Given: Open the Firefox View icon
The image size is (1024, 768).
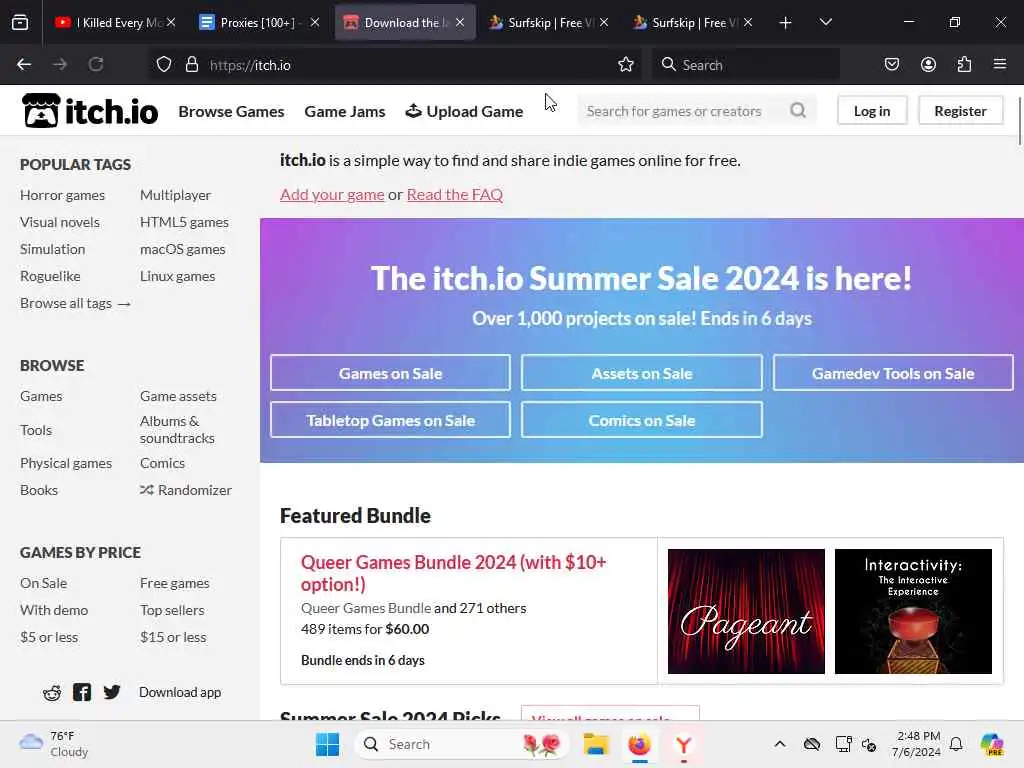Looking at the screenshot, I should tap(20, 22).
